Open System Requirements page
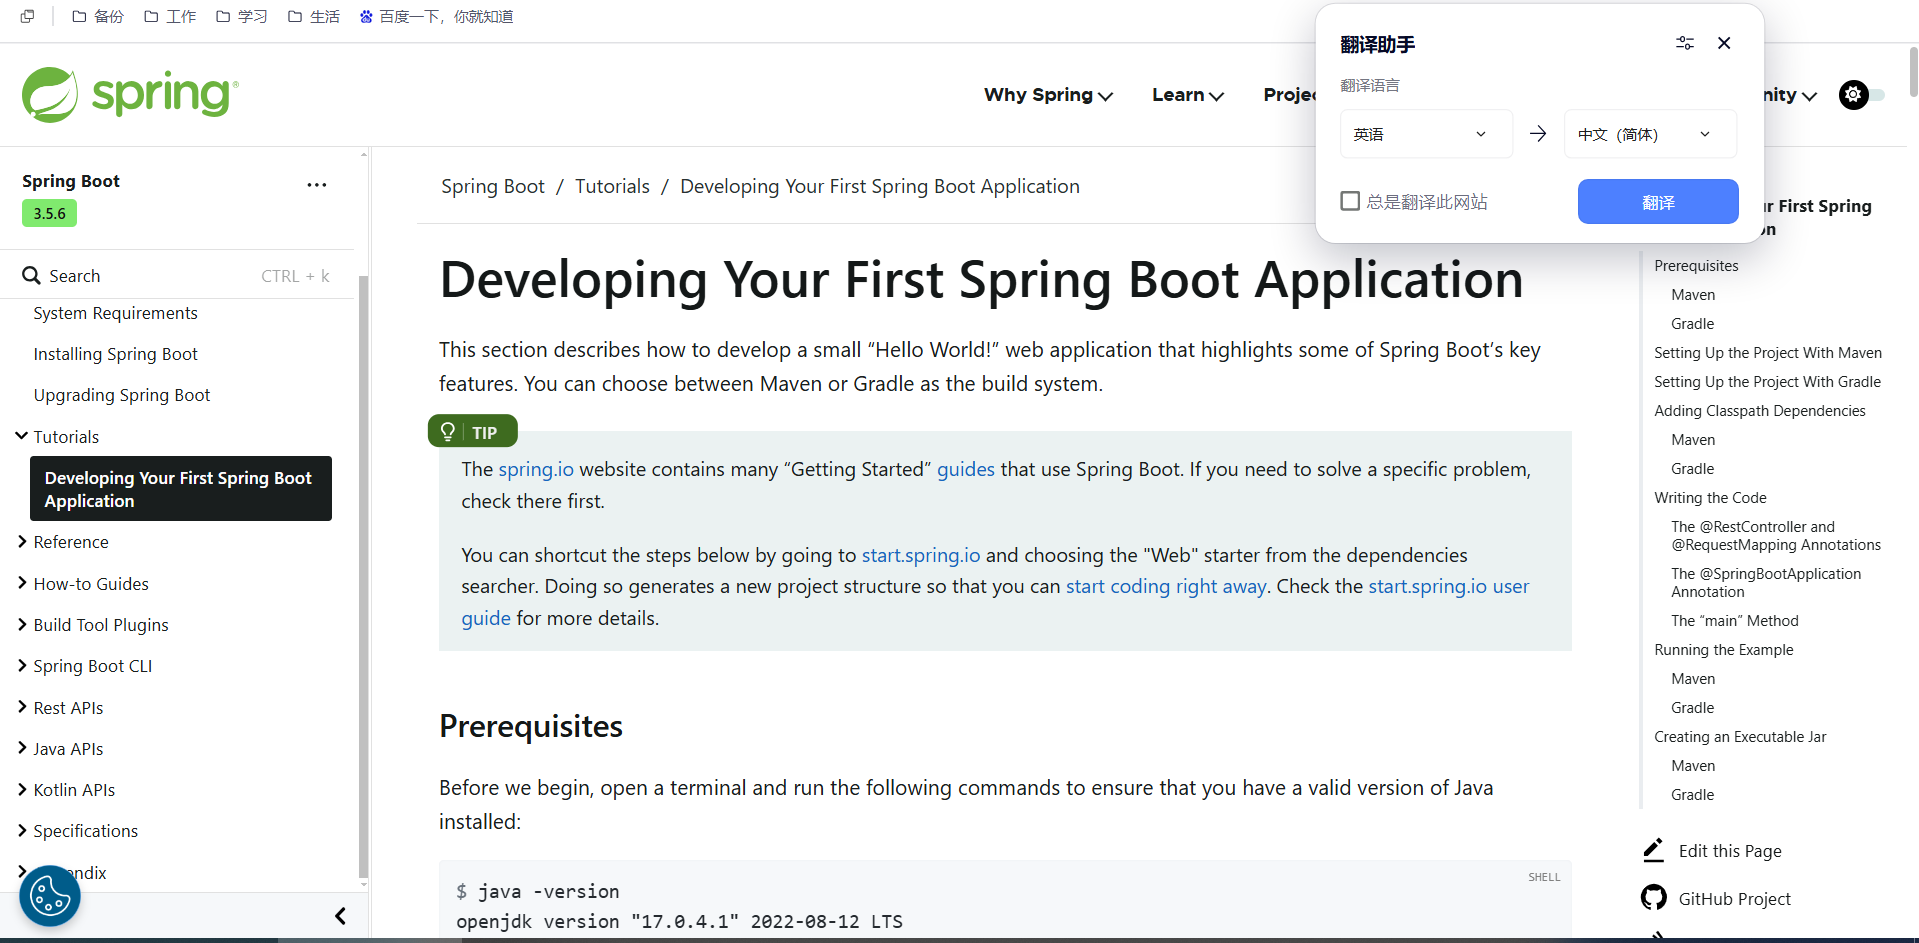 pos(115,313)
